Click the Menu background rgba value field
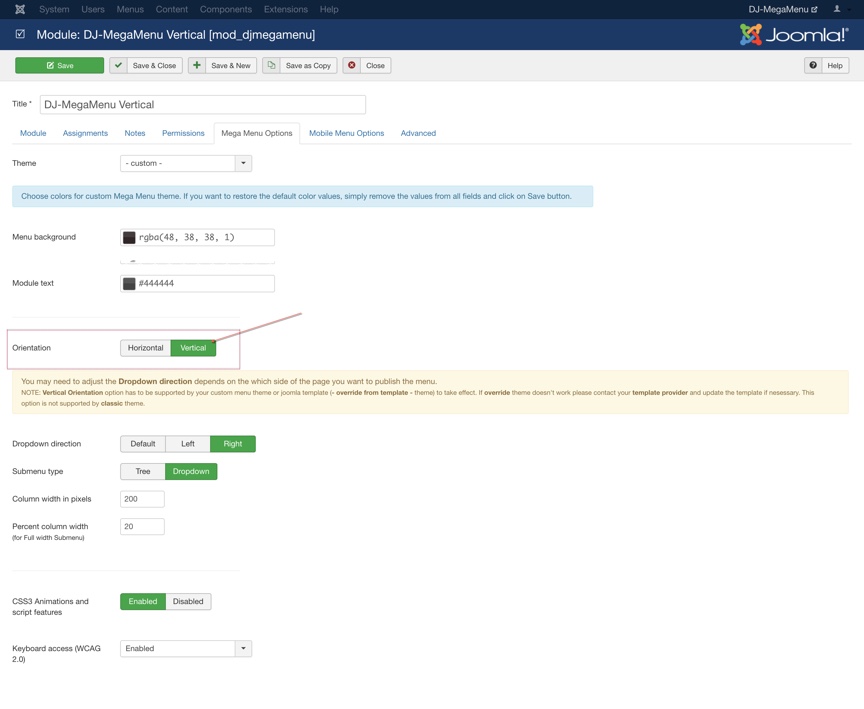 197,237
